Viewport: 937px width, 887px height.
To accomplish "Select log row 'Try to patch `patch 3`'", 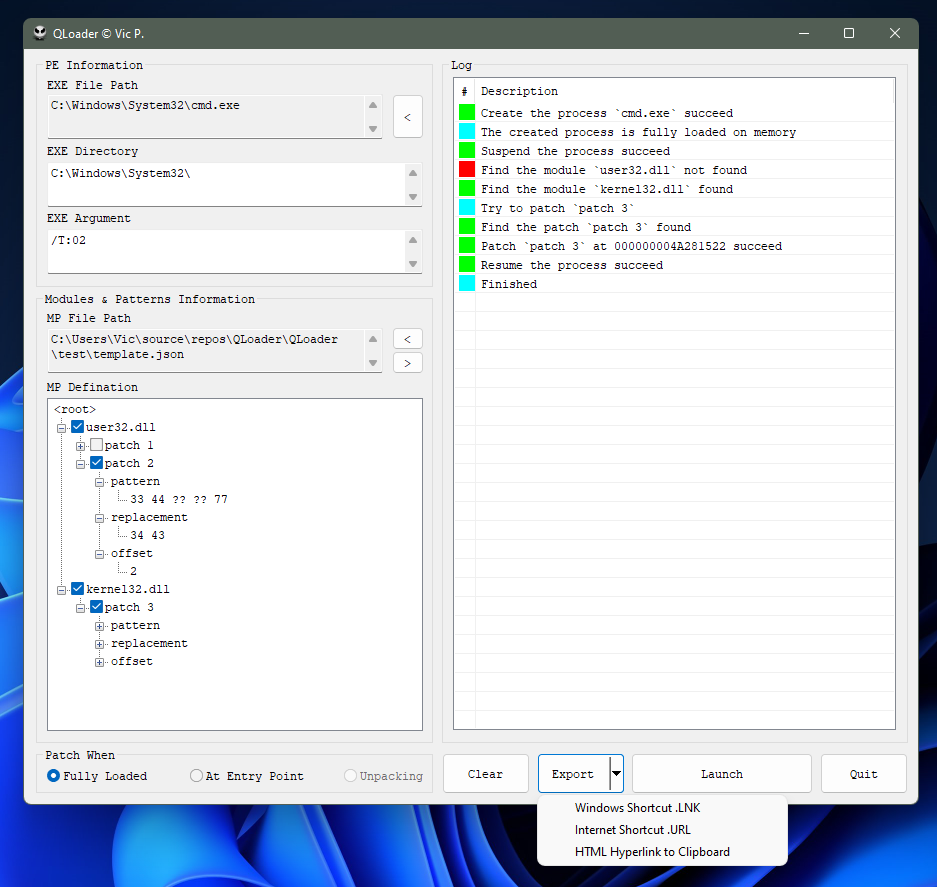I will click(674, 208).
